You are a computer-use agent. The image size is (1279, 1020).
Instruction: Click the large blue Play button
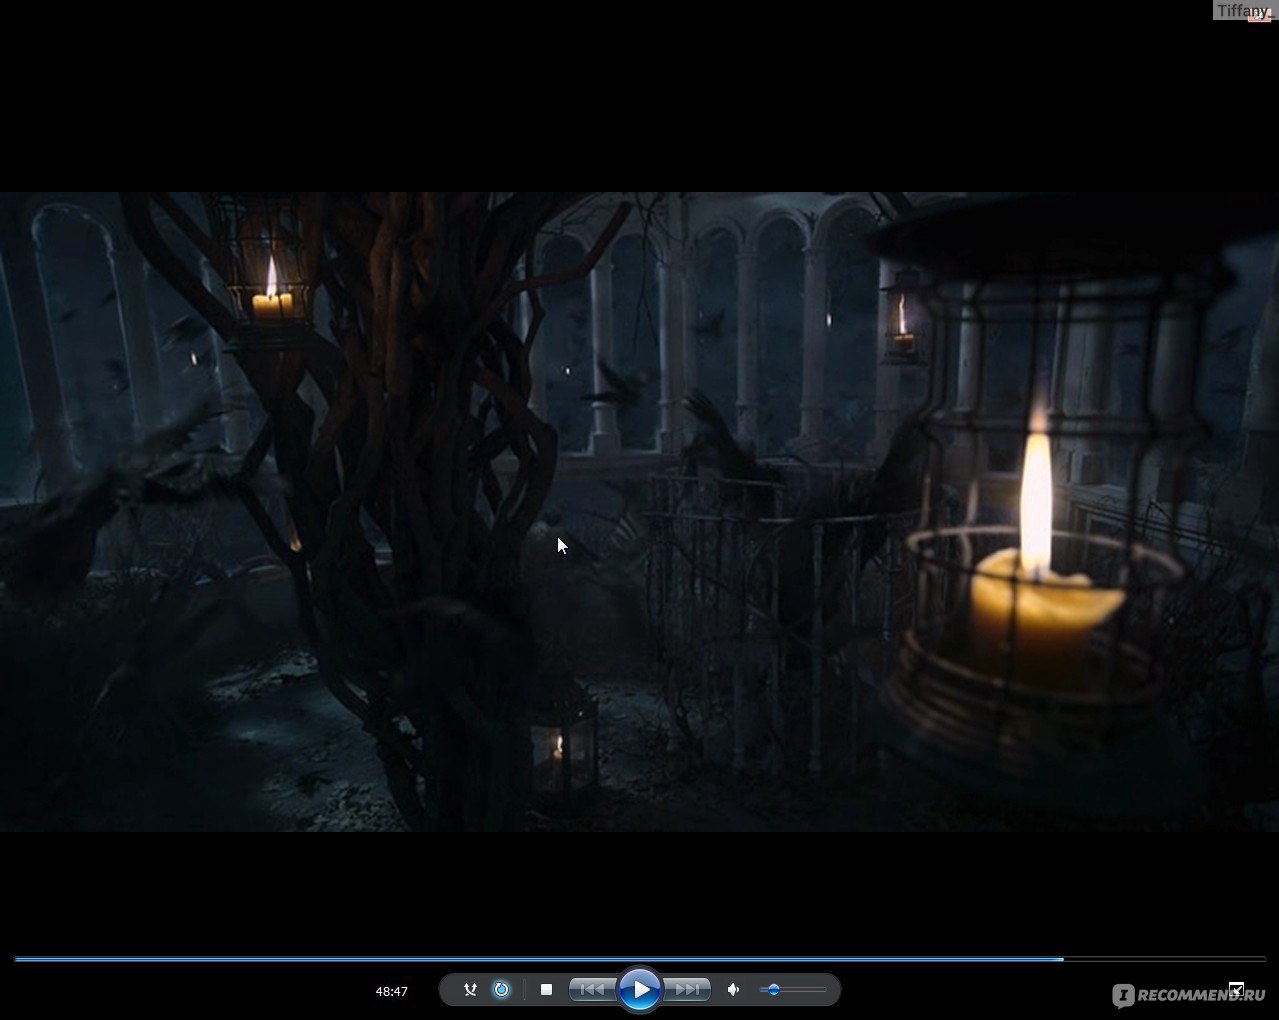pos(640,990)
